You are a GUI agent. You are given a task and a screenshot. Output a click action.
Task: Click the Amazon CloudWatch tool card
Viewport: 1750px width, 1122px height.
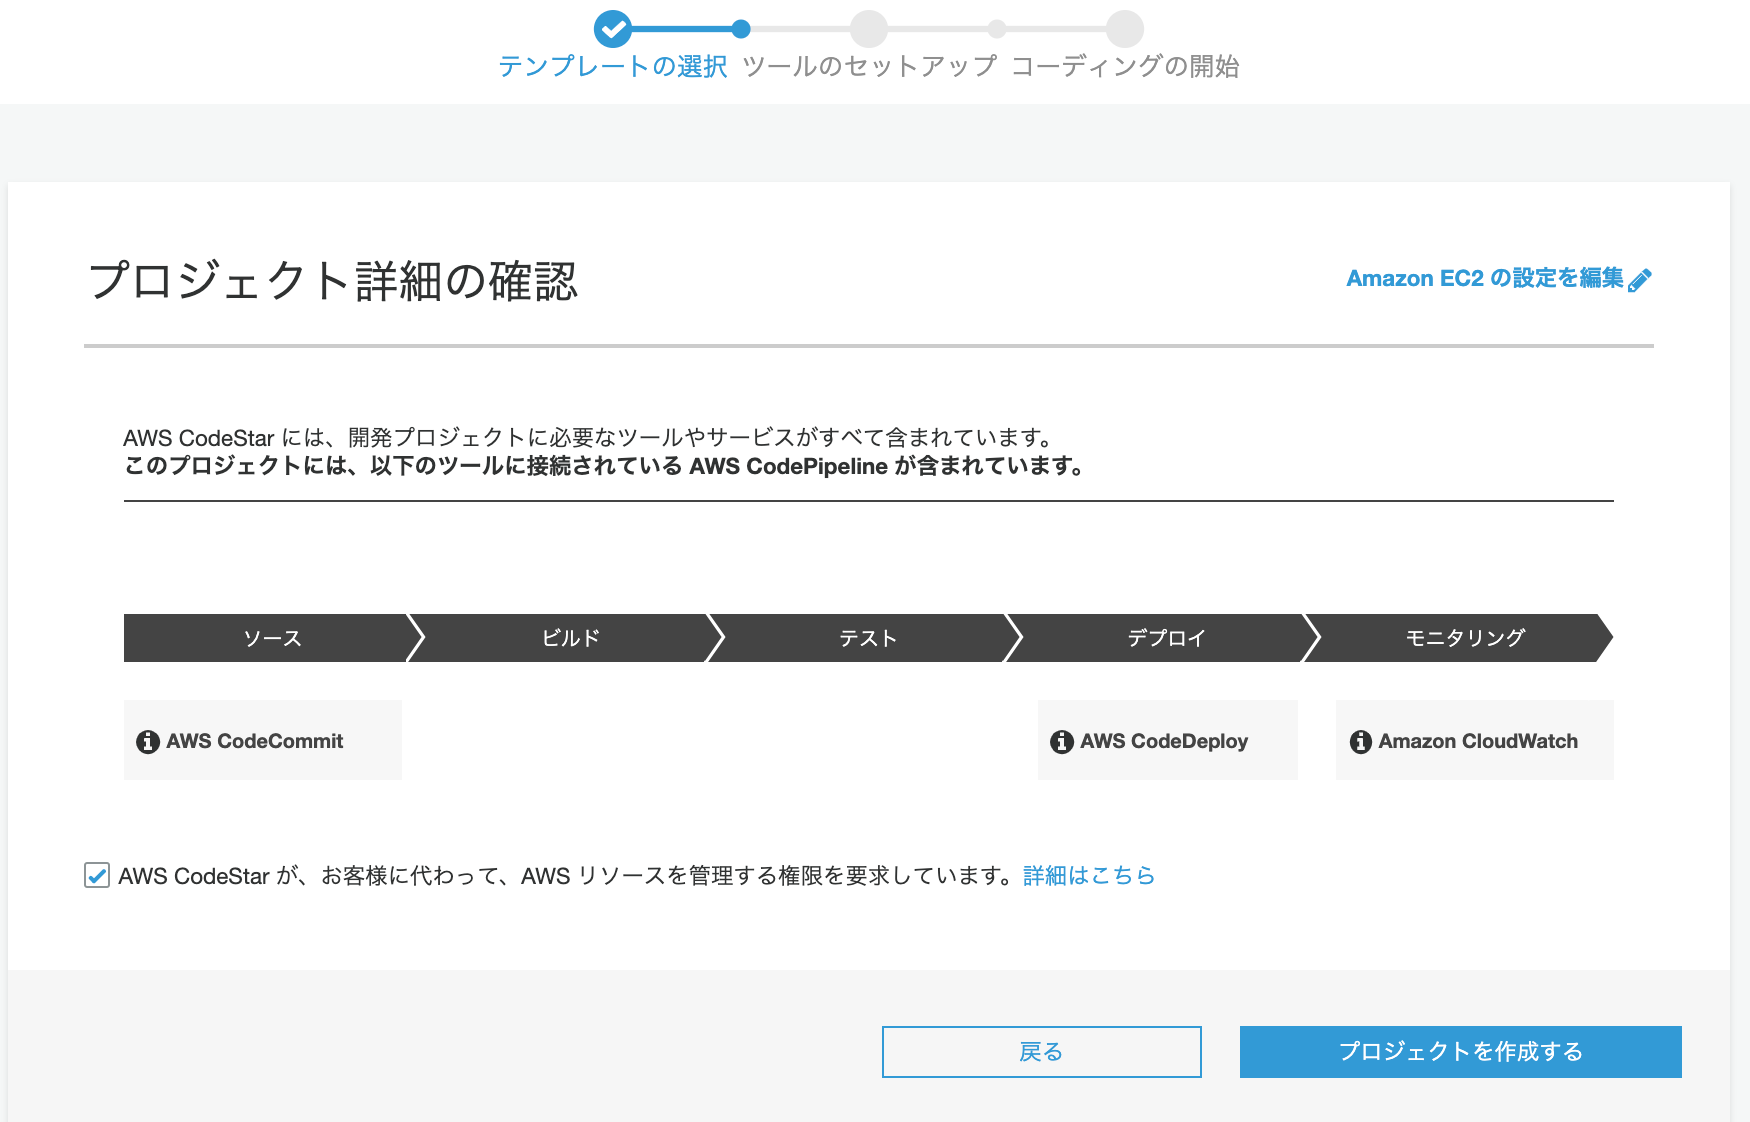[x=1475, y=740]
